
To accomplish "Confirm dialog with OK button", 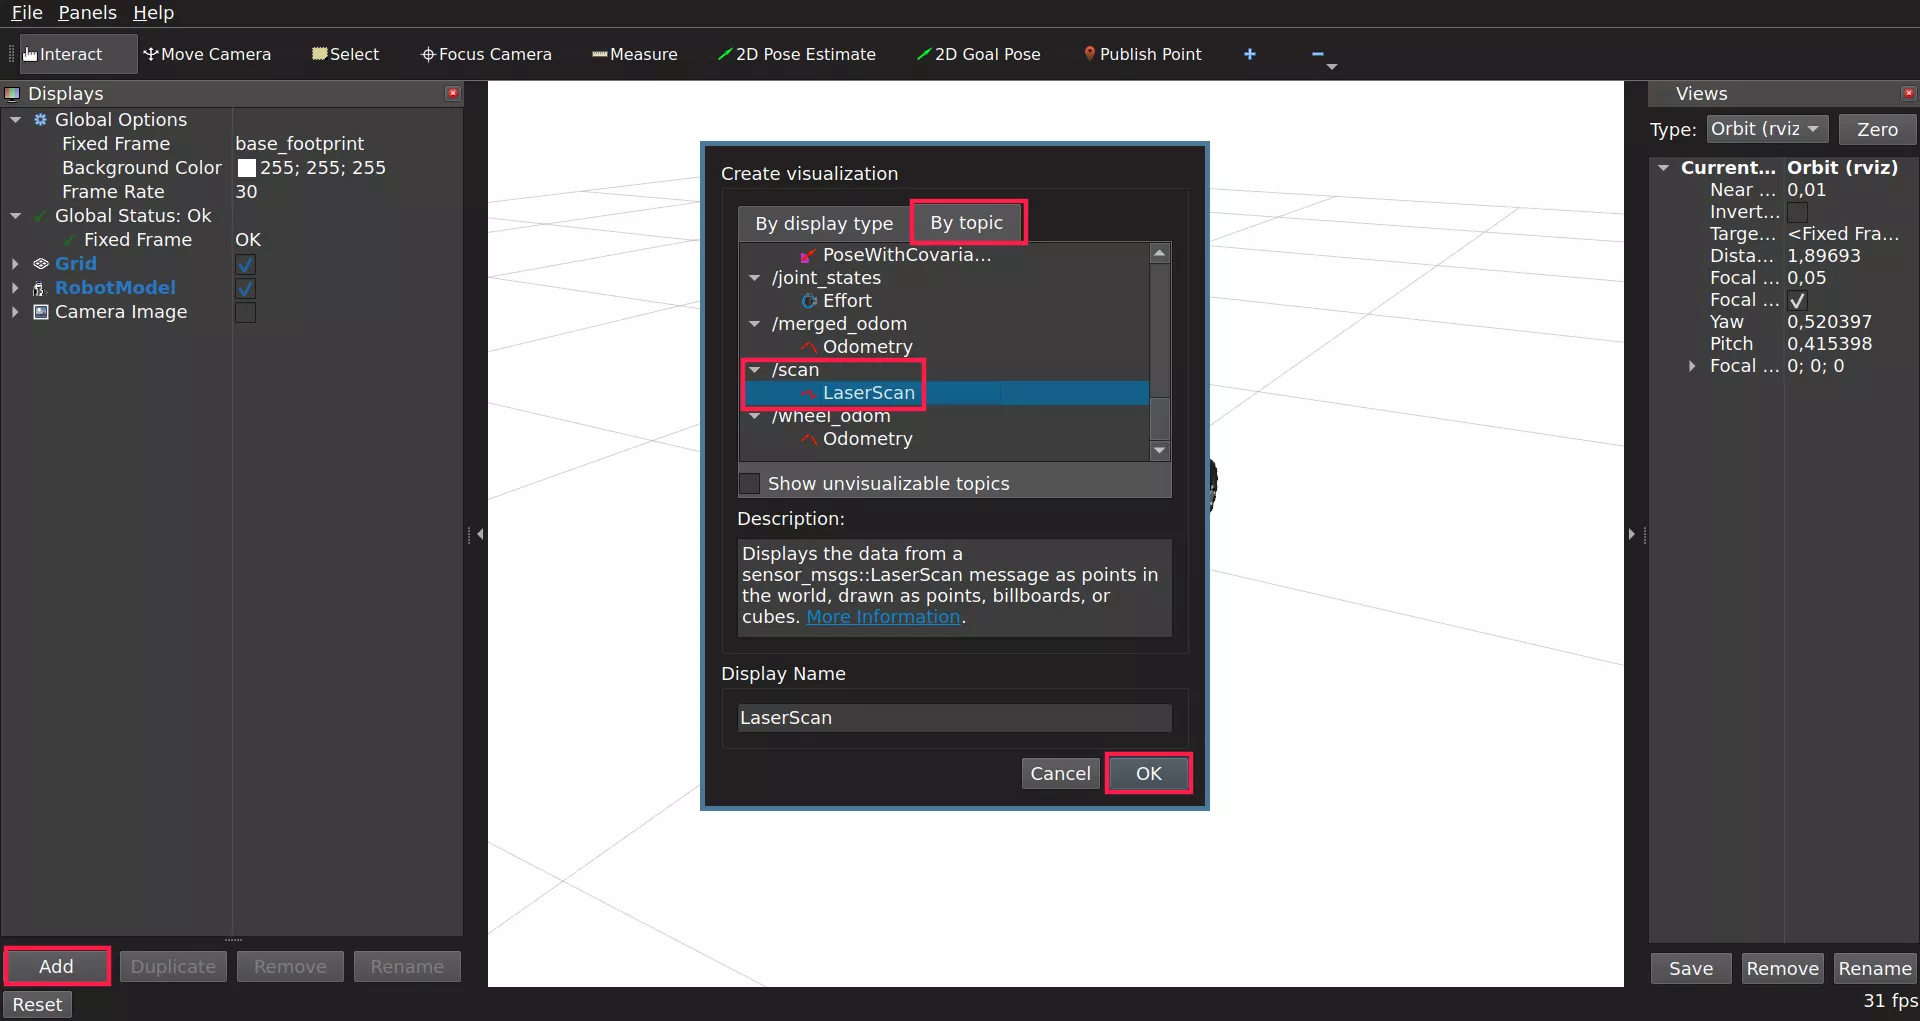I will 1148,773.
